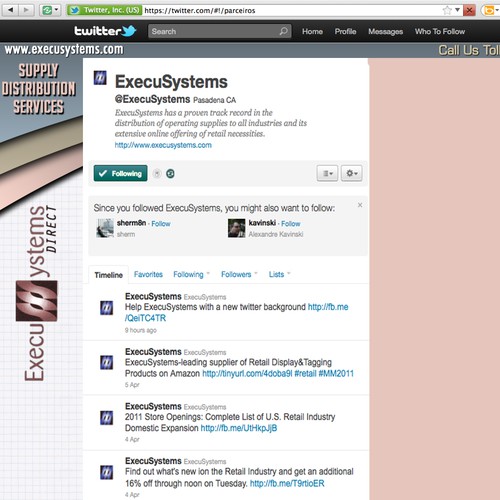Switch to Favorites tab
500x500 pixels.
click(x=148, y=274)
